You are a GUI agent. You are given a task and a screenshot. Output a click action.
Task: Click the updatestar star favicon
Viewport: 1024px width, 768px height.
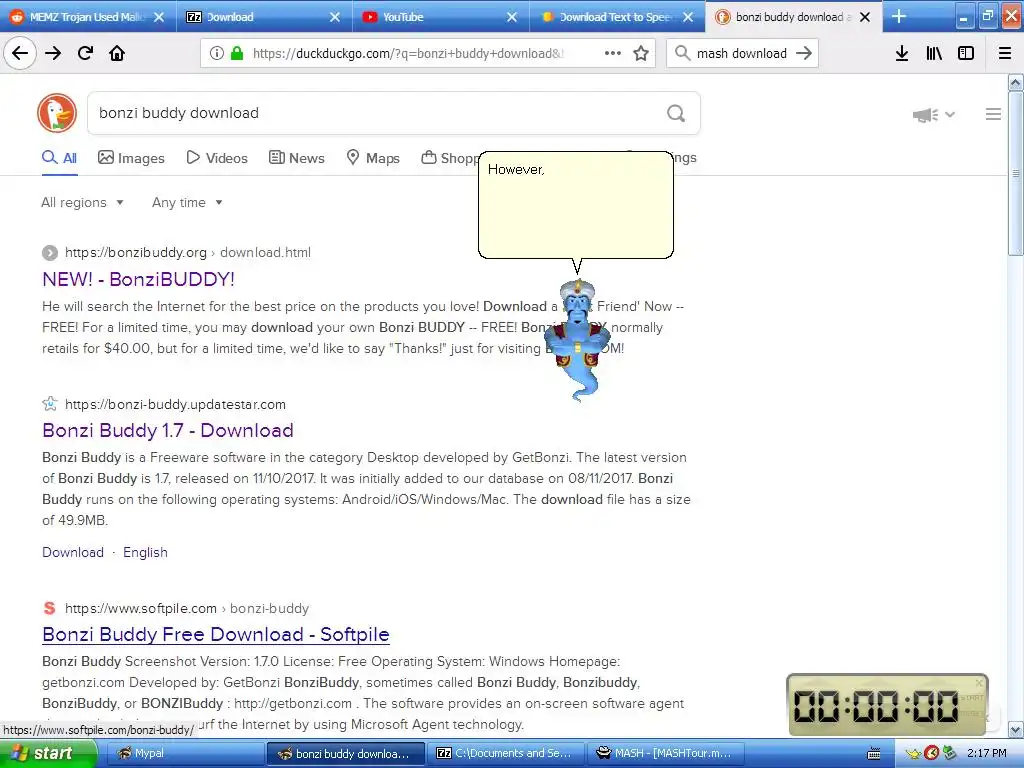pos(50,404)
